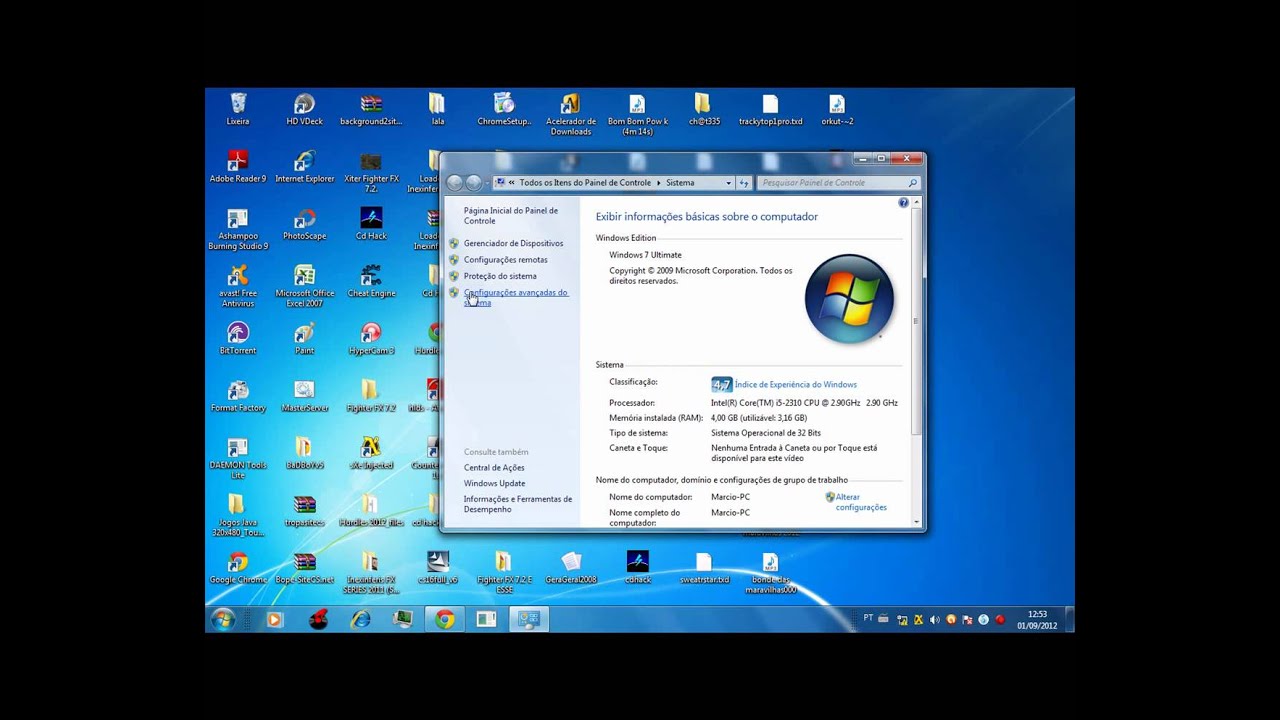Launch the ChromeSetup installer icon

pos(504,109)
